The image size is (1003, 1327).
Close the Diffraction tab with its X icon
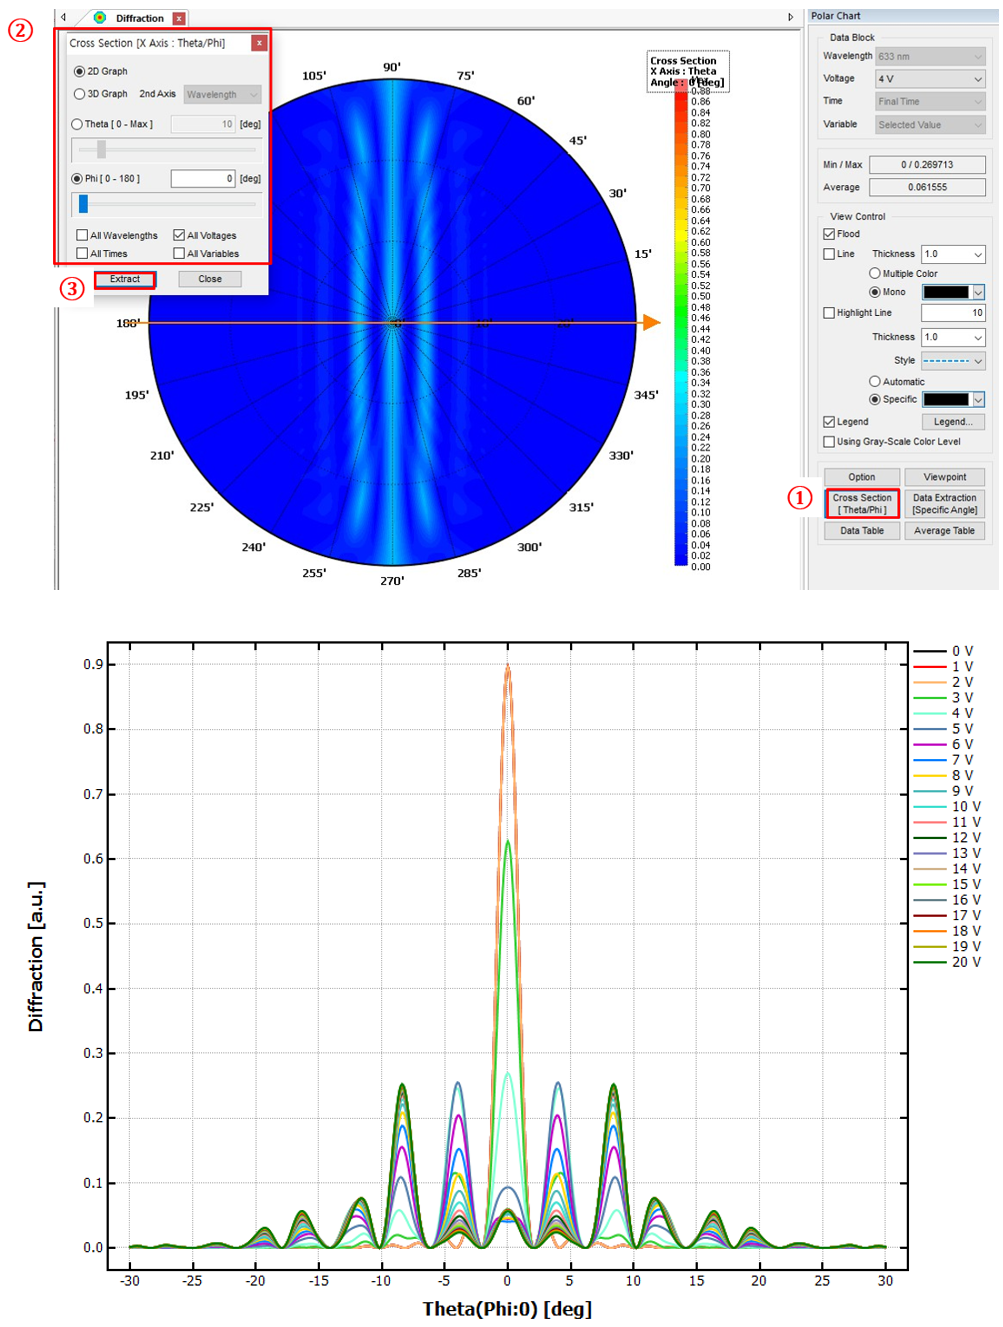click(x=179, y=18)
